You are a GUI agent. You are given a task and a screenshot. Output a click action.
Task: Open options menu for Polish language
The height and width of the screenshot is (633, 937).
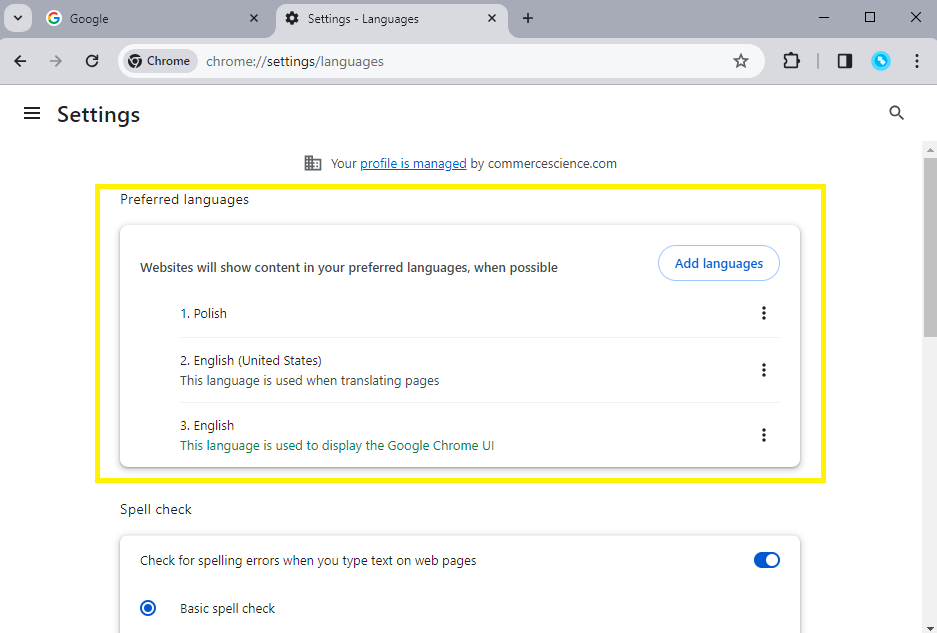coord(764,313)
